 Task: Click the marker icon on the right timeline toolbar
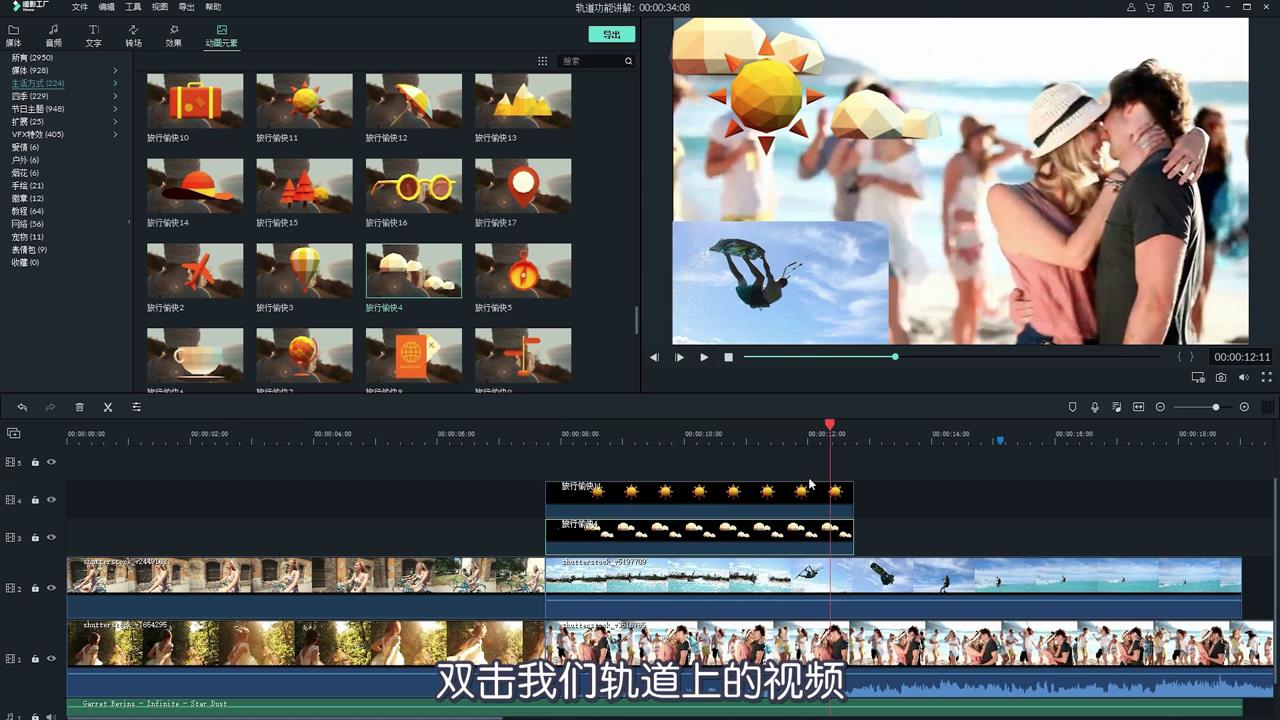pos(1072,407)
